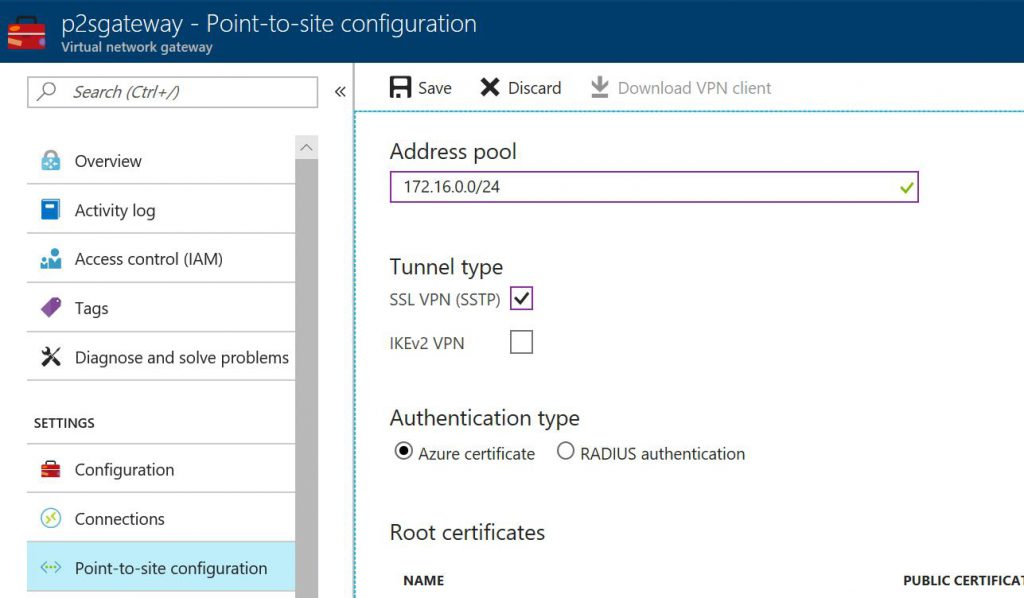This screenshot has height=598, width=1024.
Task: Click the Authentication type heading
Action: (485, 418)
